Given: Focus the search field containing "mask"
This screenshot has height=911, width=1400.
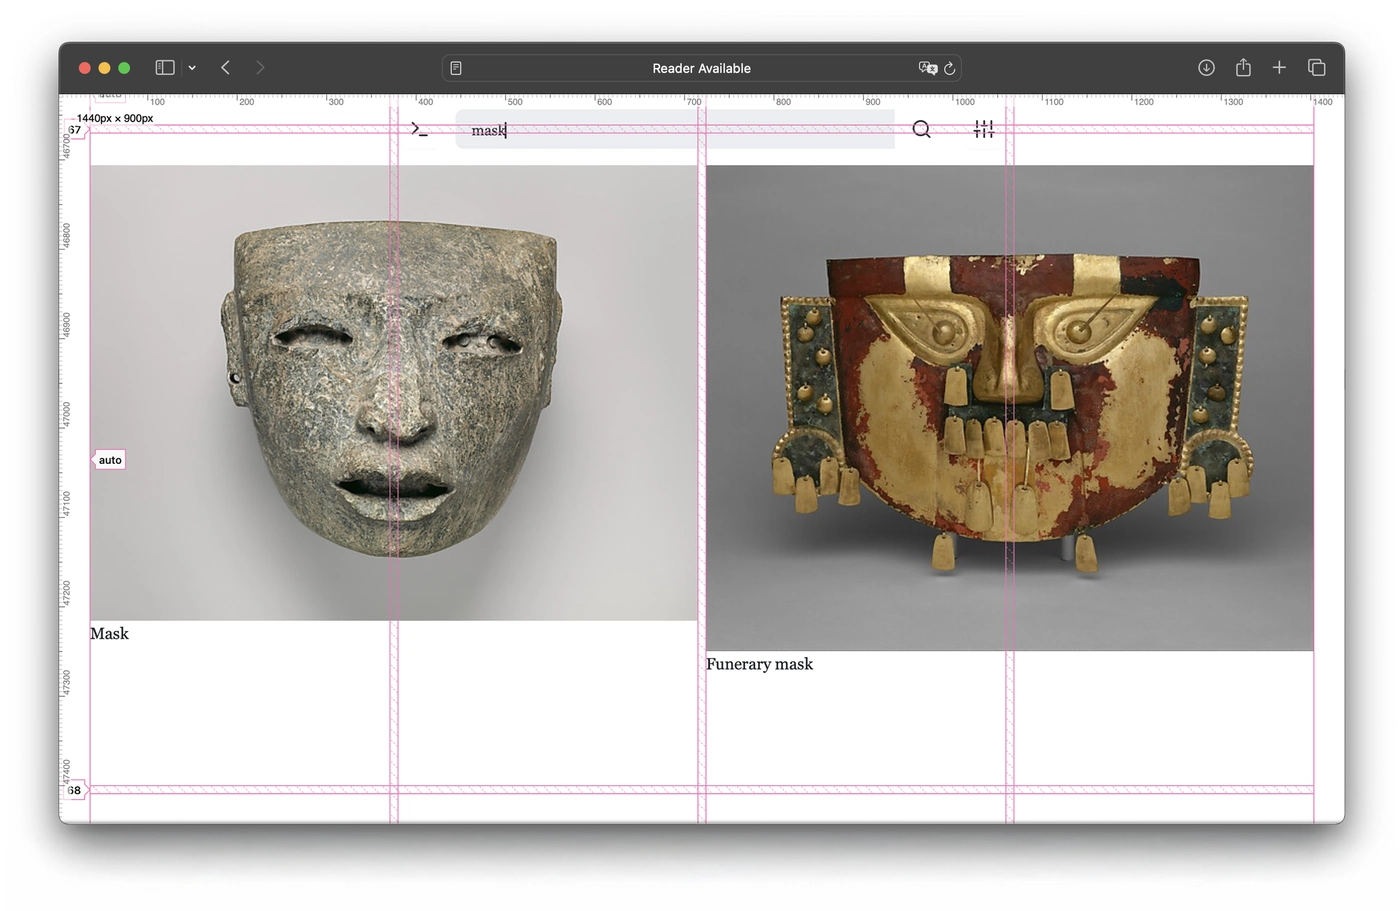Looking at the screenshot, I should click(674, 130).
